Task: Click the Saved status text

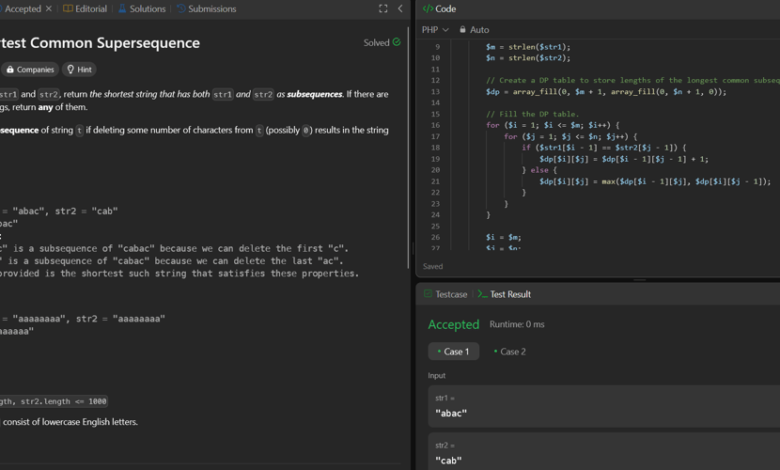Action: (433, 266)
